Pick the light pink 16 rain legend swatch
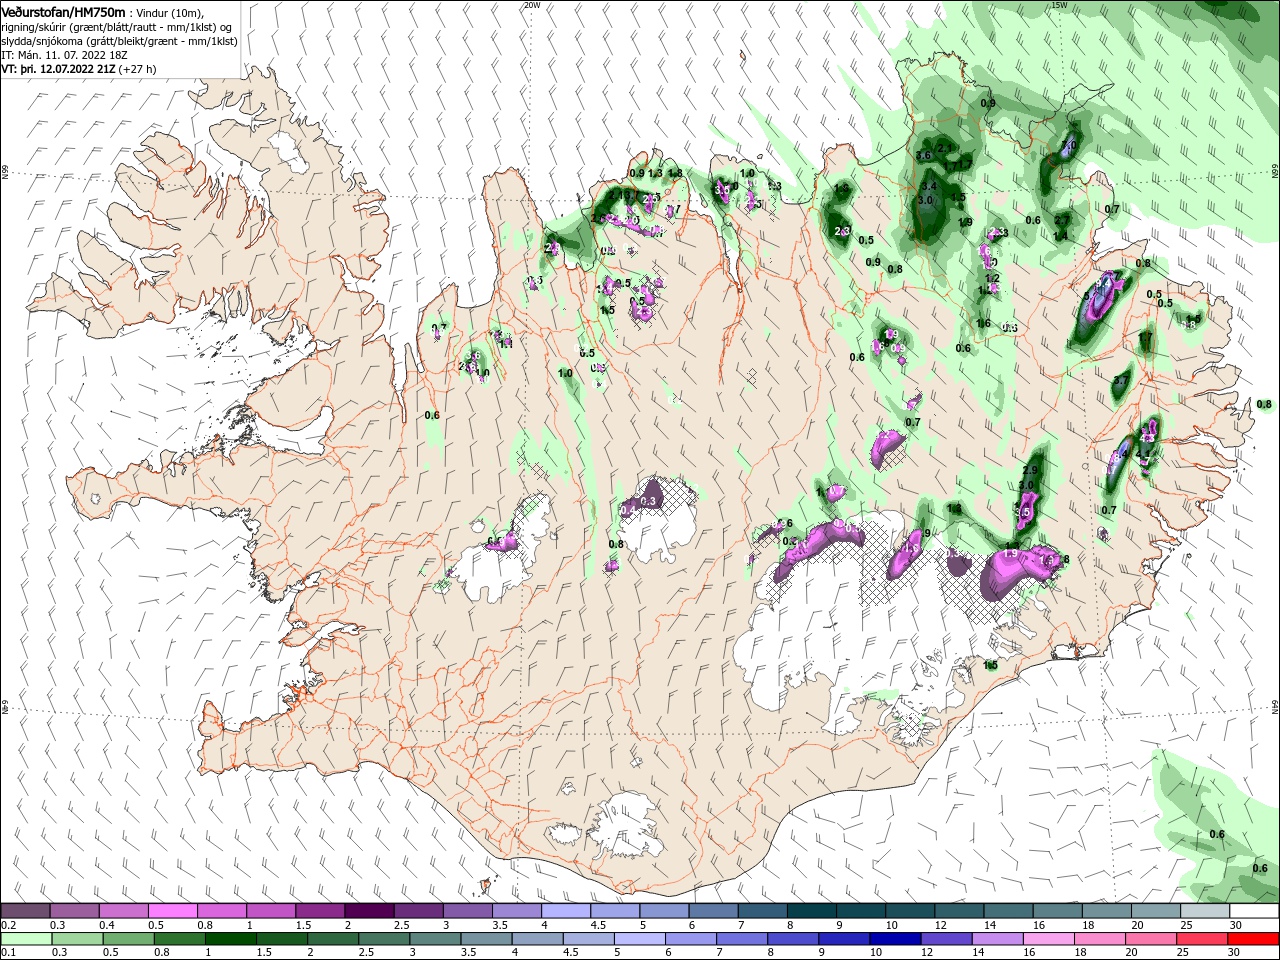Image resolution: width=1280 pixels, height=960 pixels. click(1050, 939)
